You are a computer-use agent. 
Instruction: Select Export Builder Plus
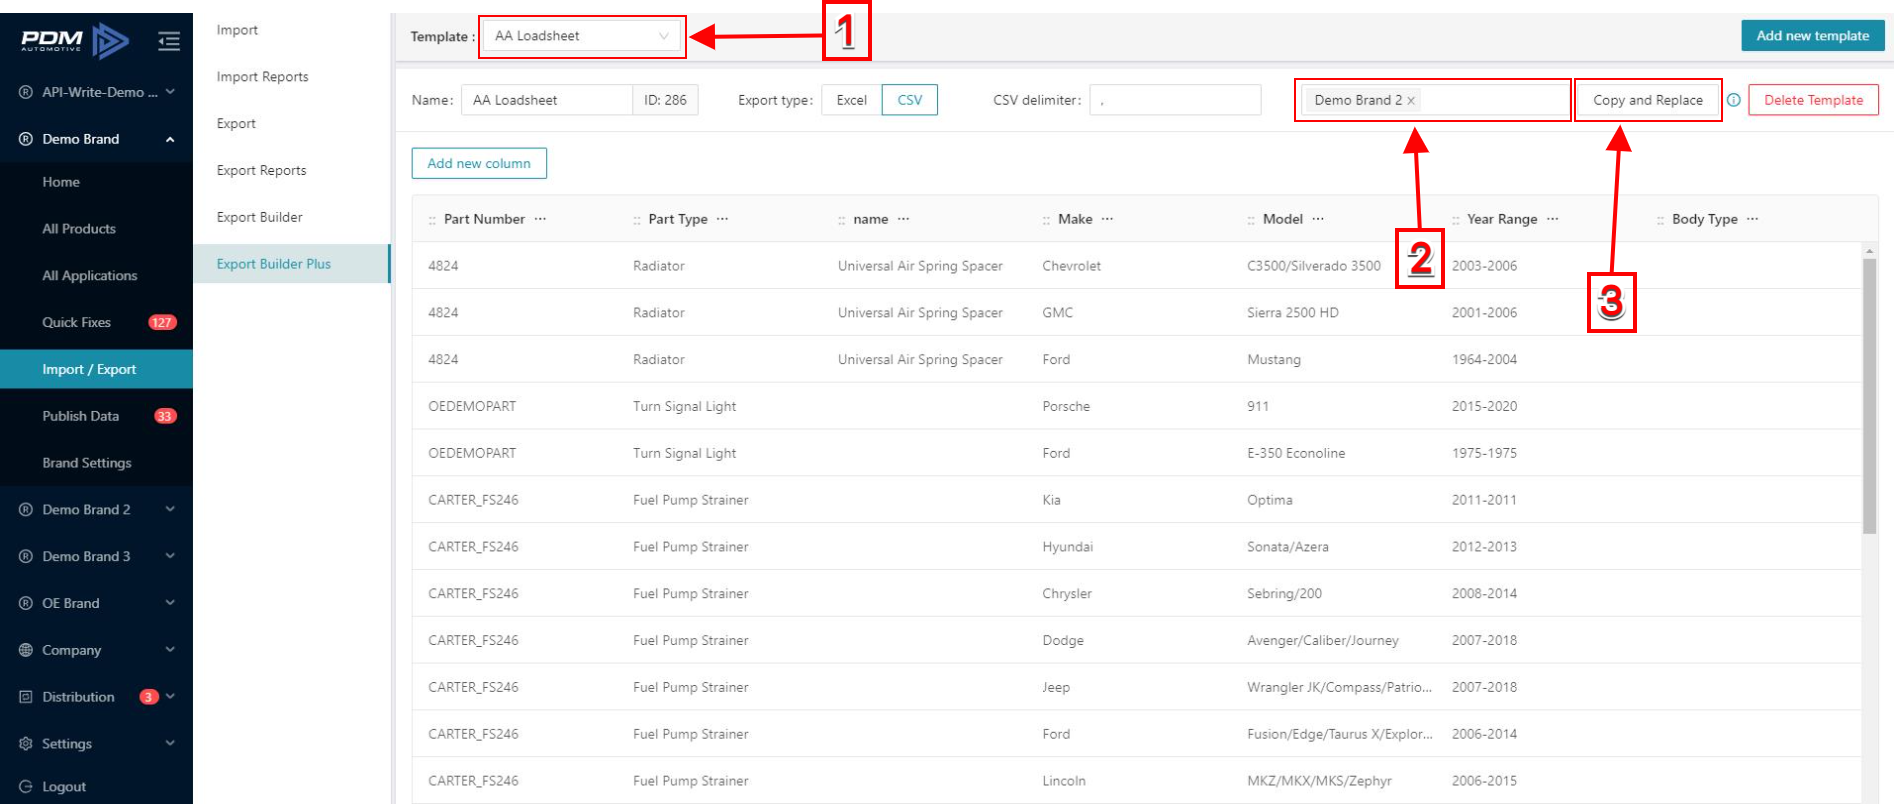click(291, 264)
